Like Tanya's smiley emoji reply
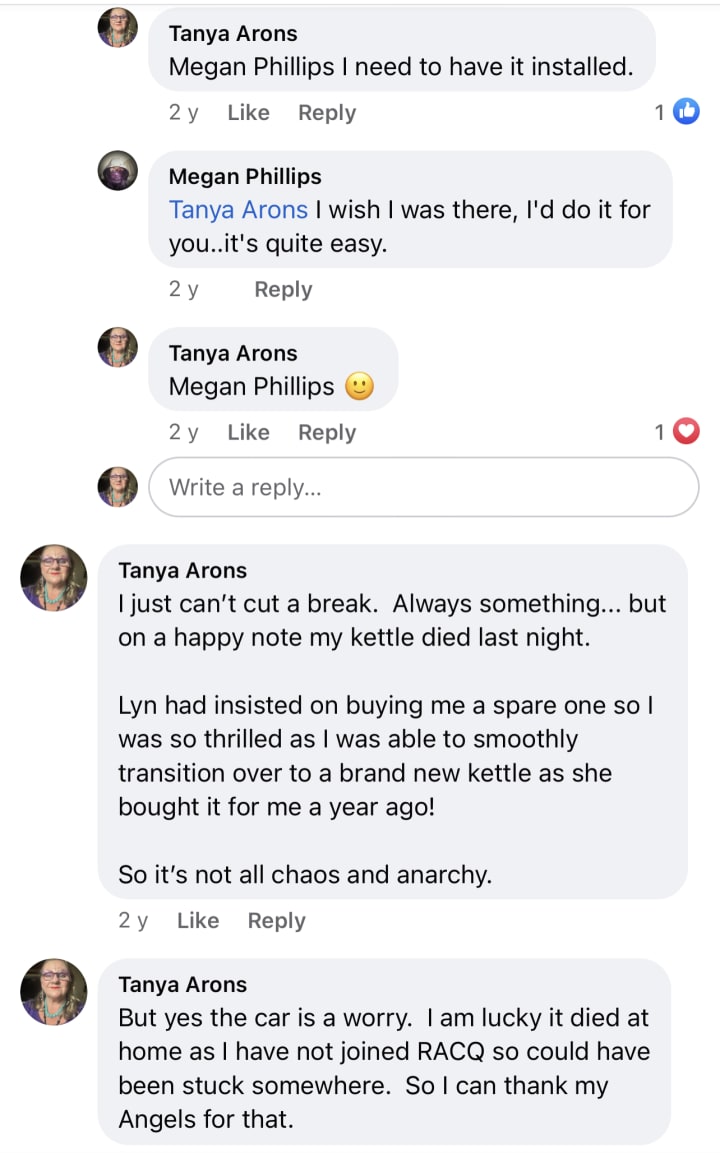Screen dimensions: 720x1153 [x=248, y=433]
